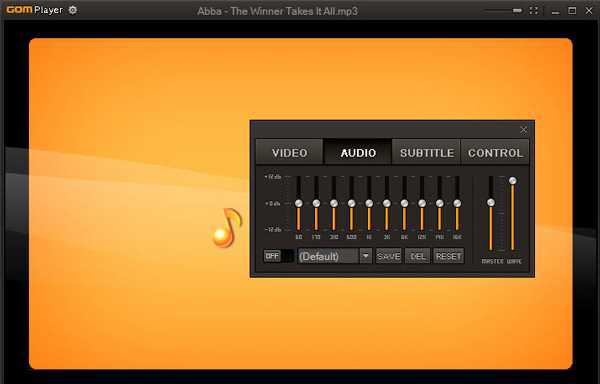Click the WAVE volume slider knob

(512, 181)
